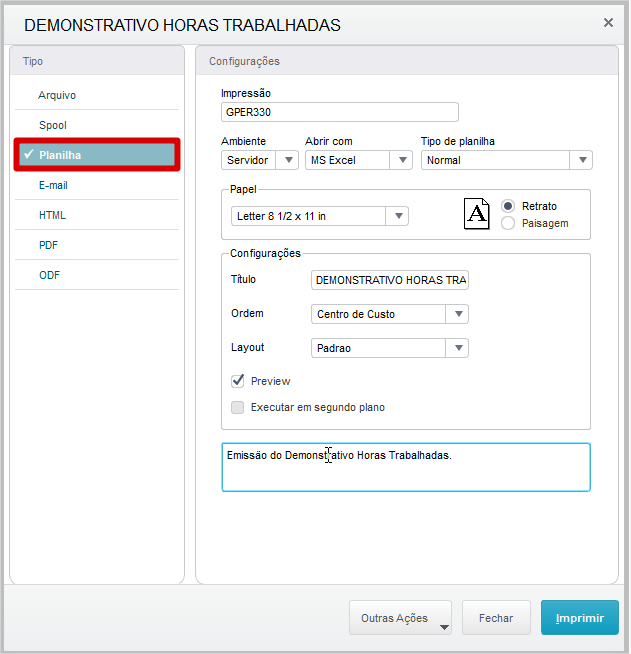
Task: Click the Impressão field containing GPER330
Action: 339,112
